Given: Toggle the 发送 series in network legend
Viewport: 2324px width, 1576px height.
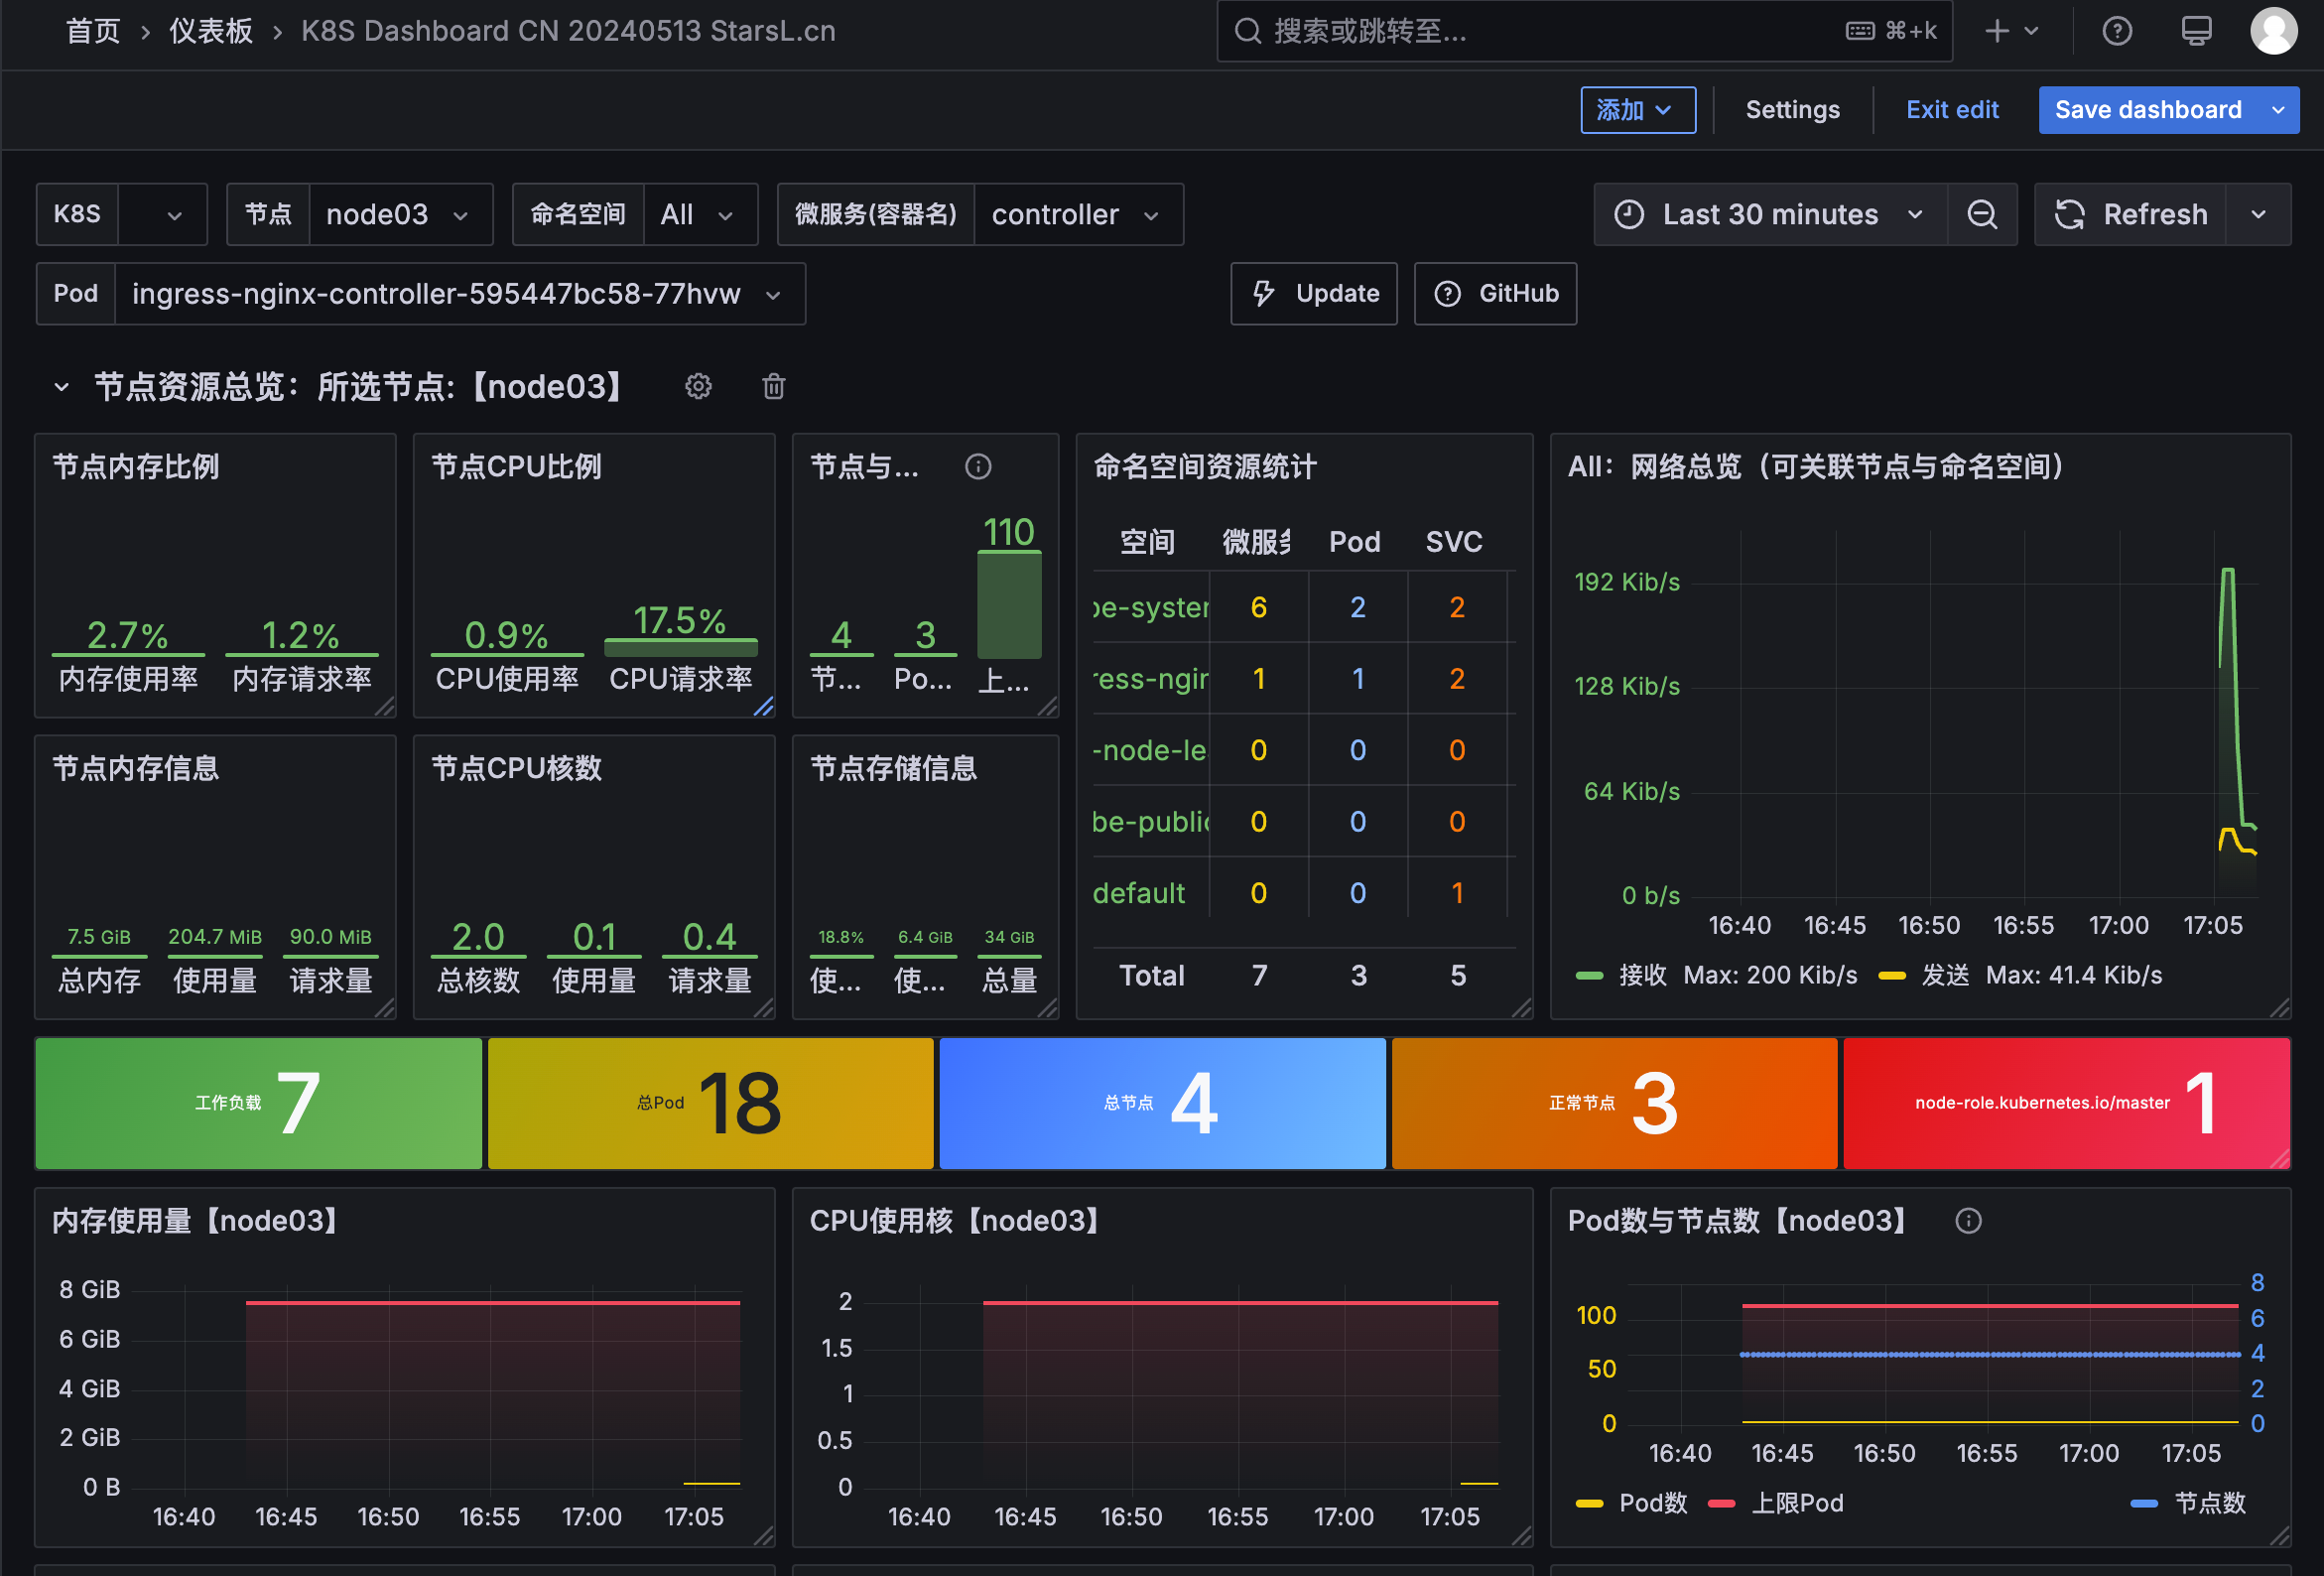Looking at the screenshot, I should (x=1944, y=975).
